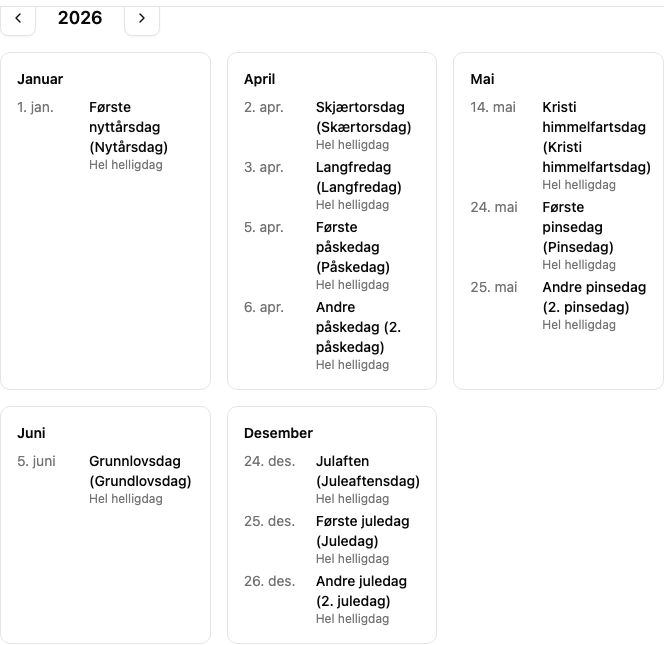Open the Juni month card heading
Screen dimensions: 664x645
[x=31, y=433]
